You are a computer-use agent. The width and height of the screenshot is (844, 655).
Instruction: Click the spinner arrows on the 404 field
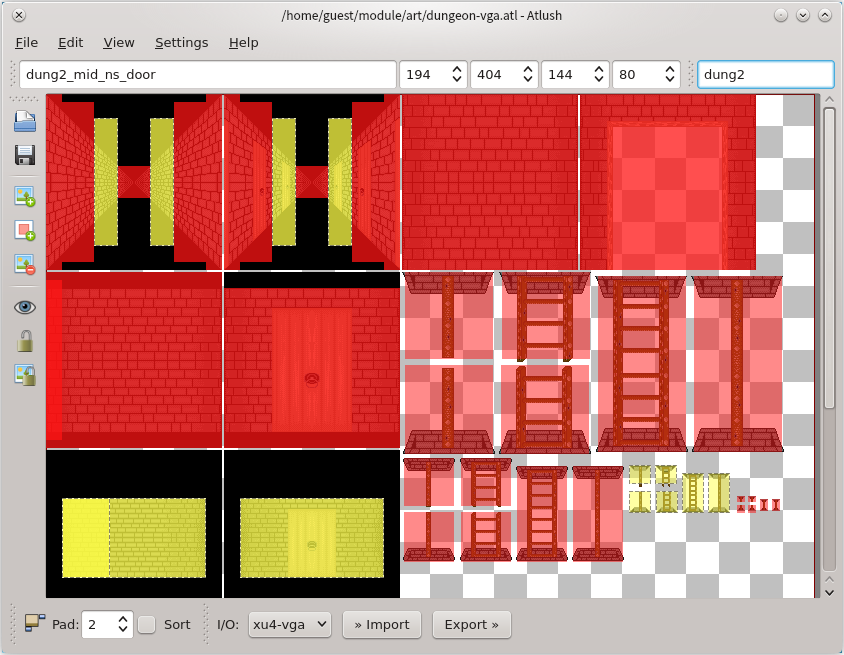(x=528, y=74)
